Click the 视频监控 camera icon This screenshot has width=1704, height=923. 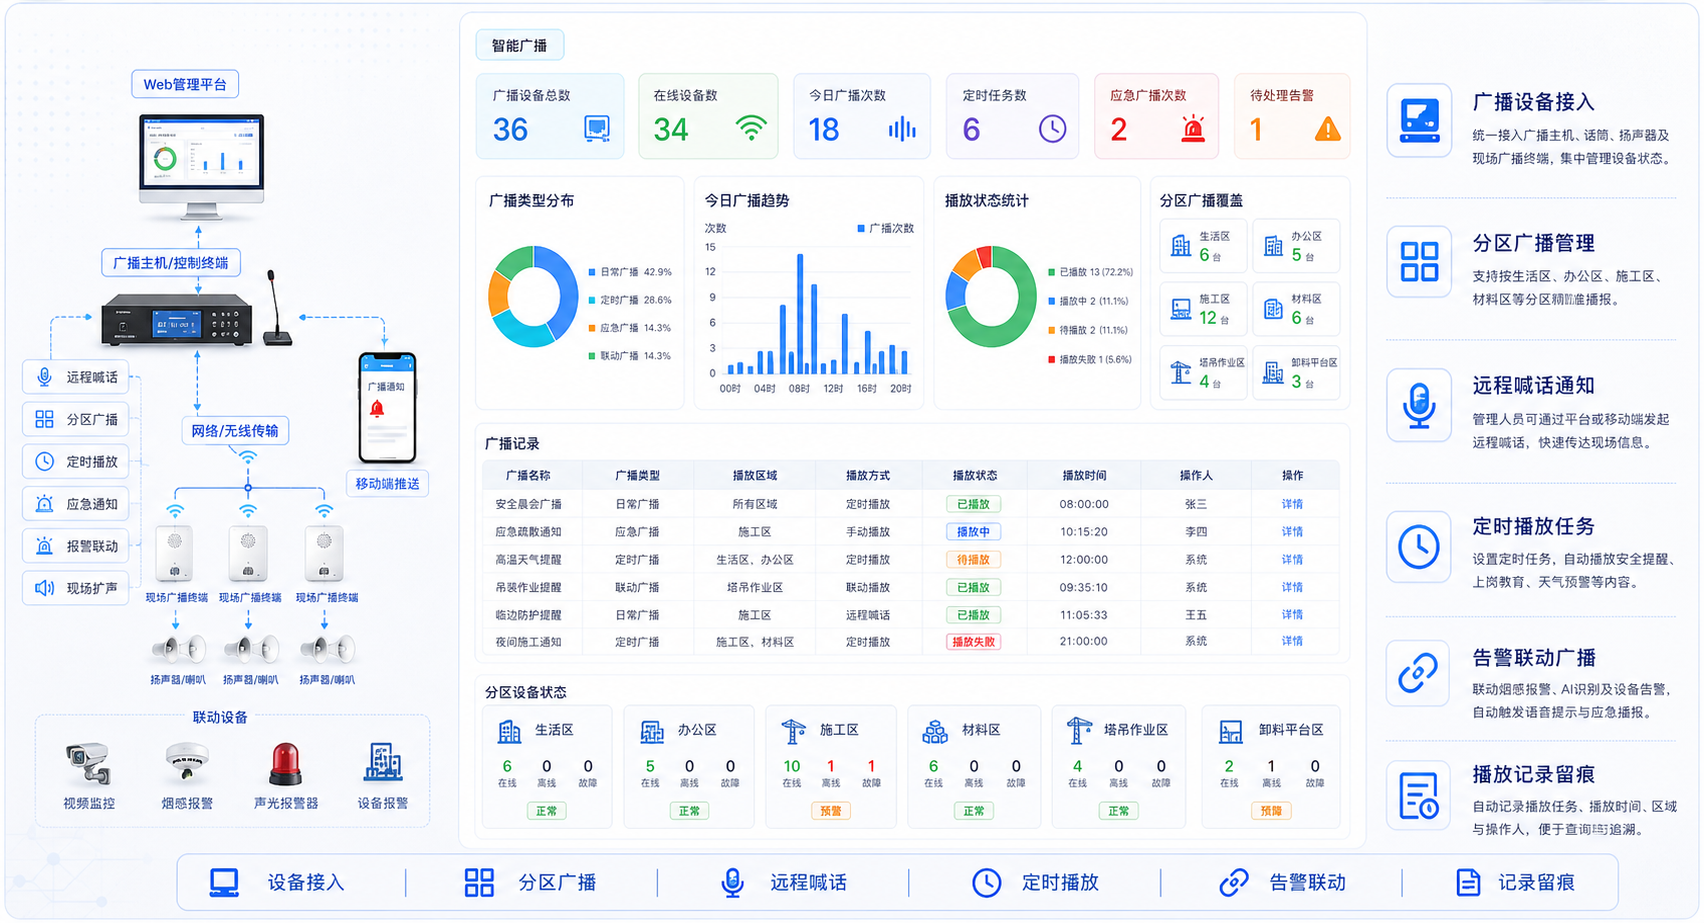click(88, 765)
